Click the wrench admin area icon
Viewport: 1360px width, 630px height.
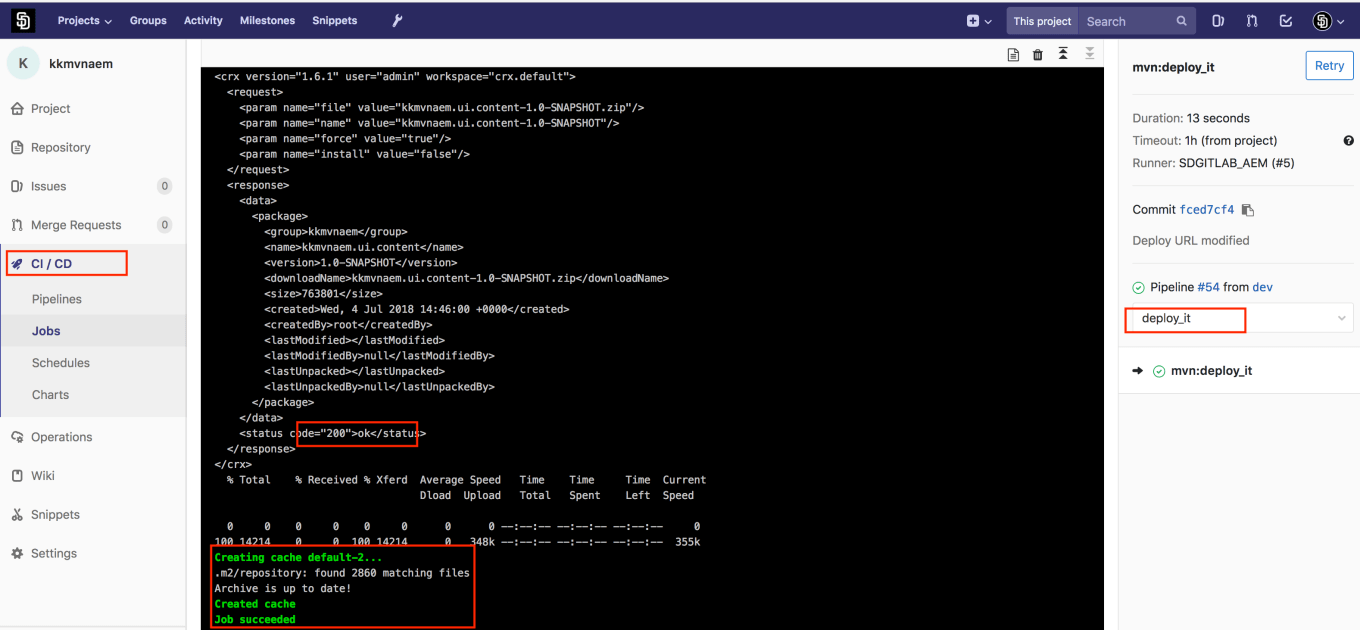click(x=396, y=20)
